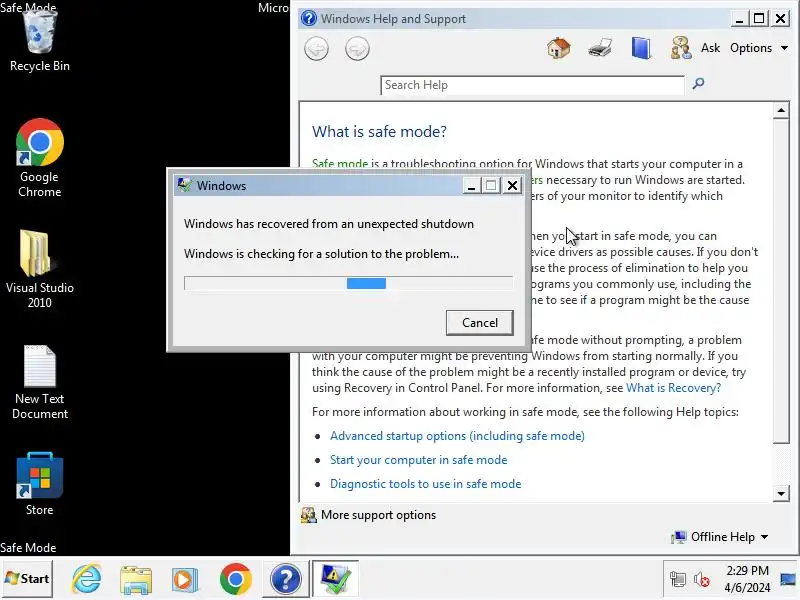
Task: Click 'What is safe mode?' heading
Action: coord(379,132)
